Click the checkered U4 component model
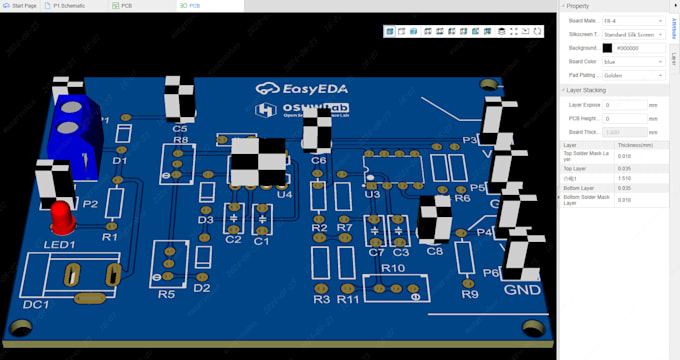This screenshot has width=680, height=360. tap(258, 162)
